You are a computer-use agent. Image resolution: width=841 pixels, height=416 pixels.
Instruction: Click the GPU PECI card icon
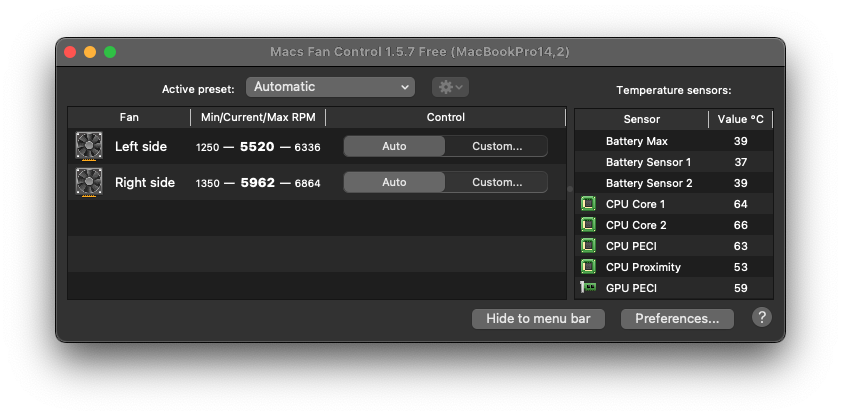coord(588,288)
